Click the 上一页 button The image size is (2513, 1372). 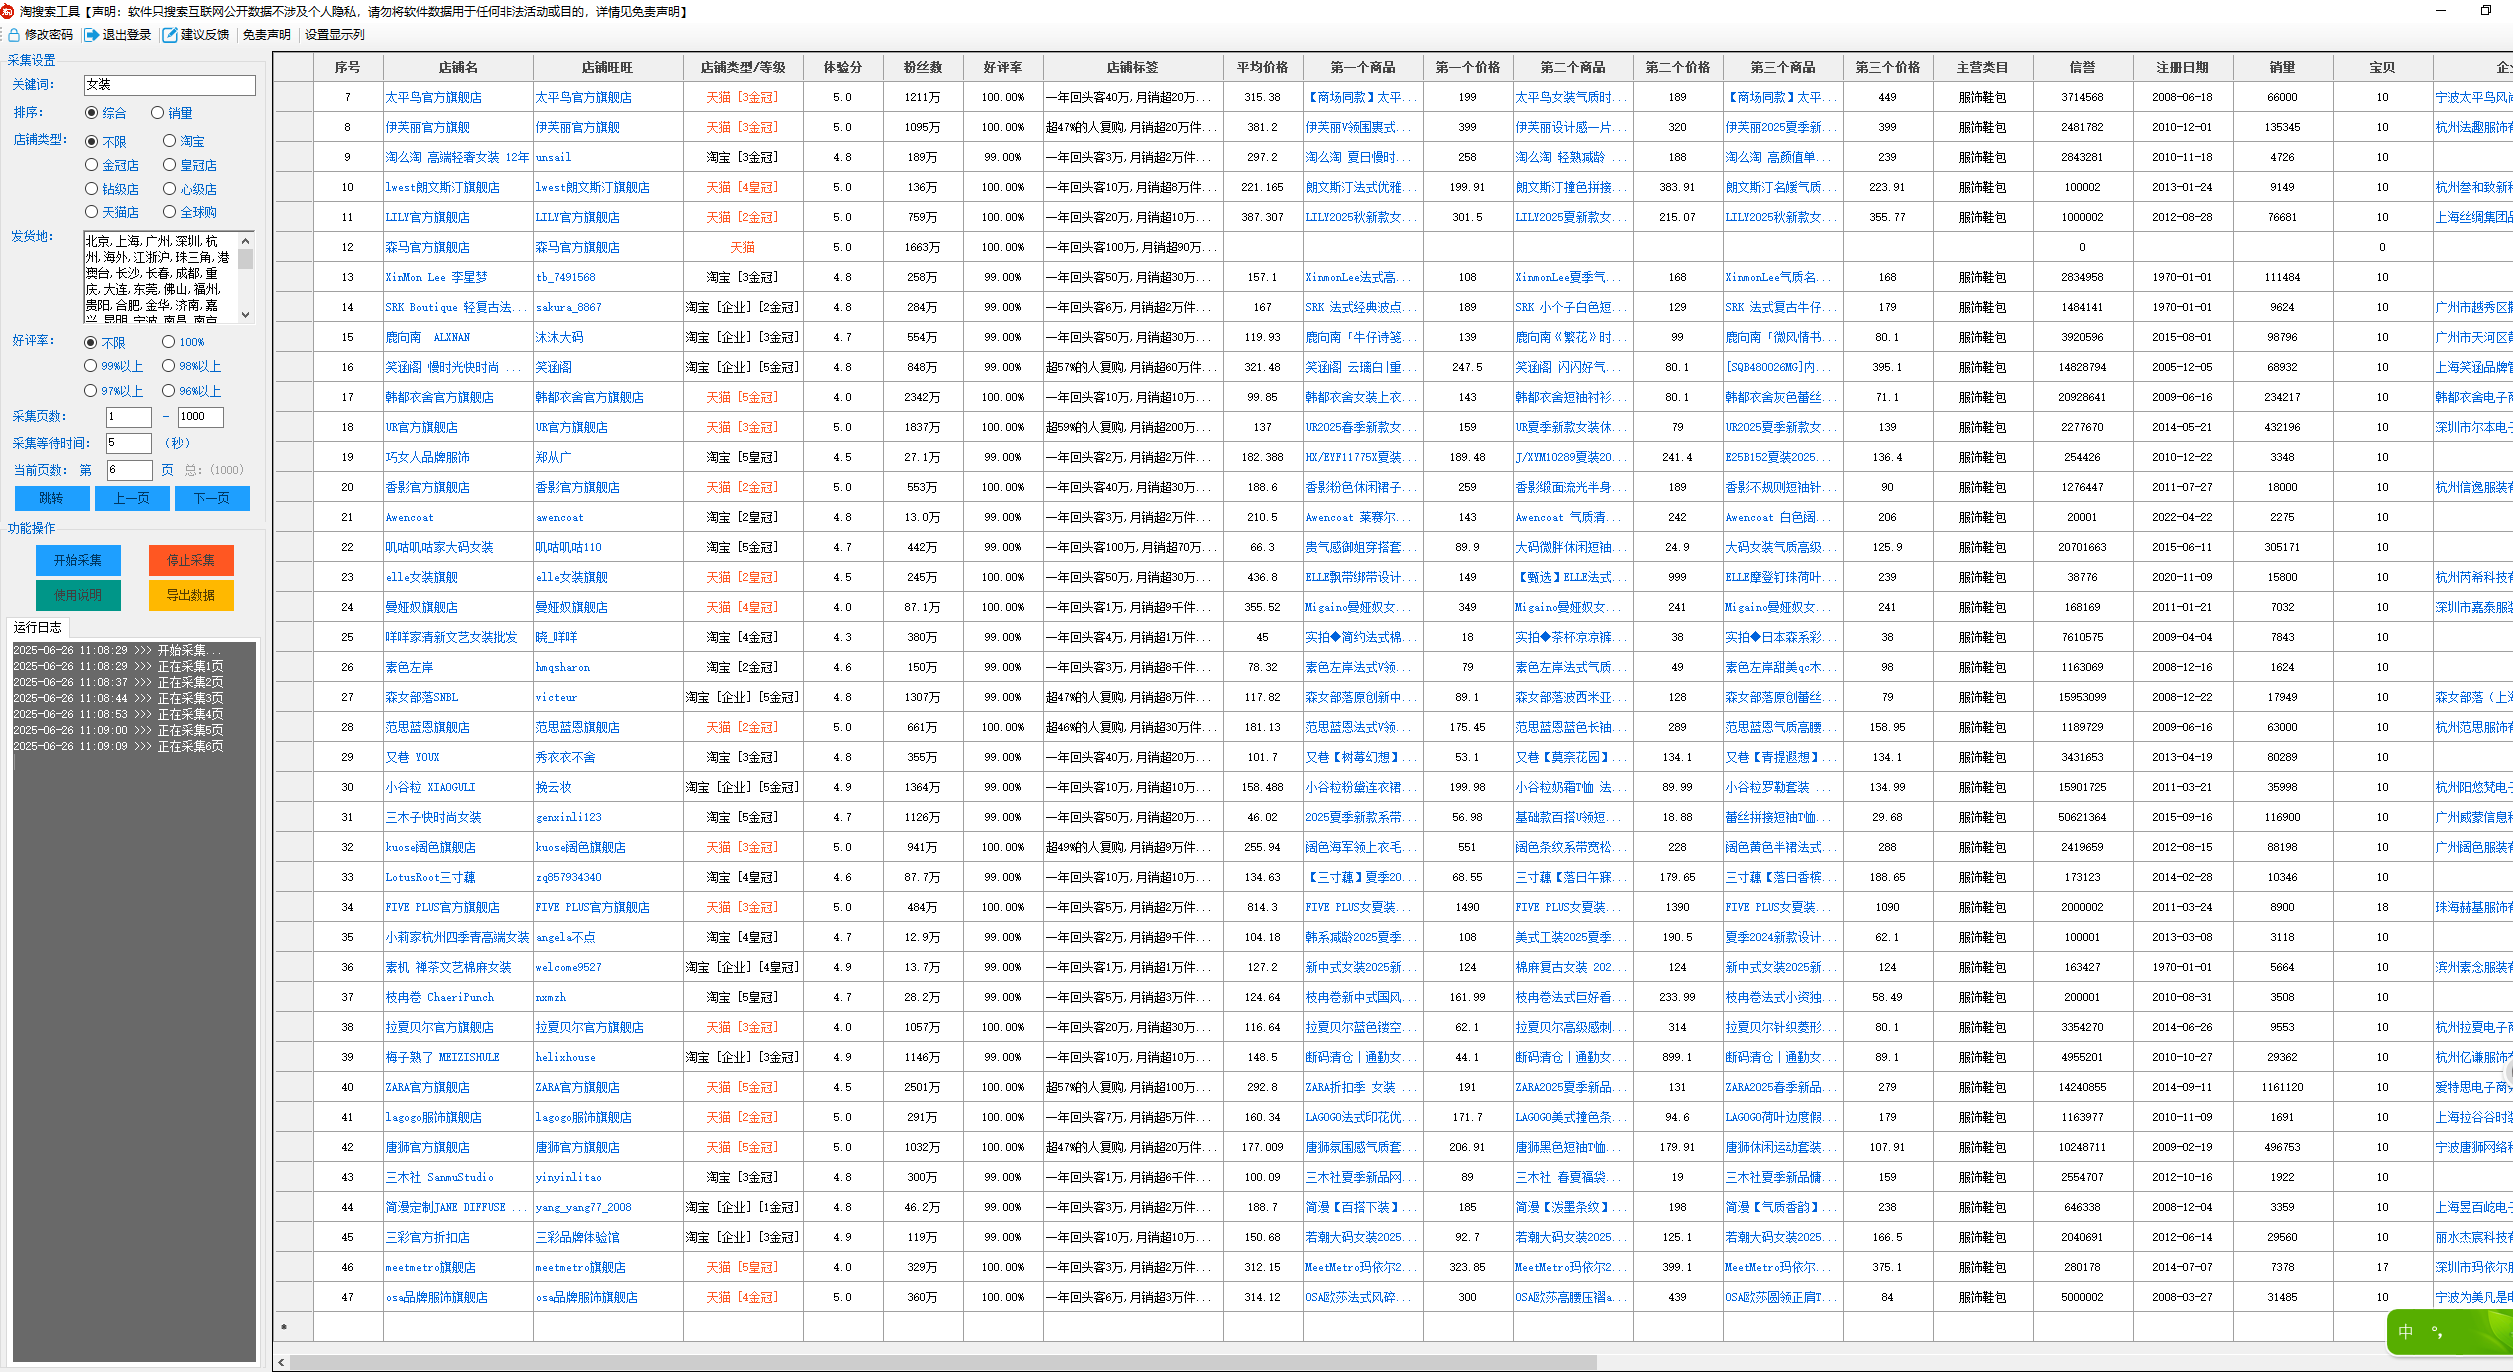pos(132,498)
